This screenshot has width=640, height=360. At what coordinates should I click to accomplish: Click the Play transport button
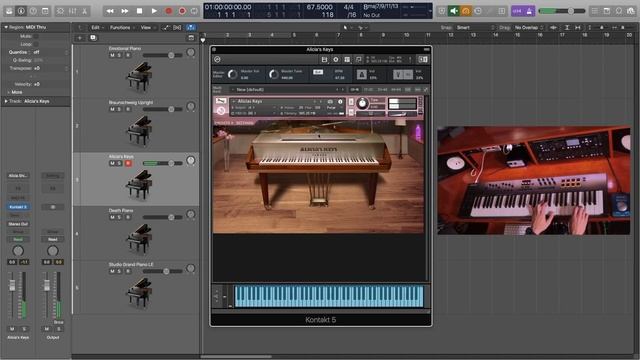154,11
